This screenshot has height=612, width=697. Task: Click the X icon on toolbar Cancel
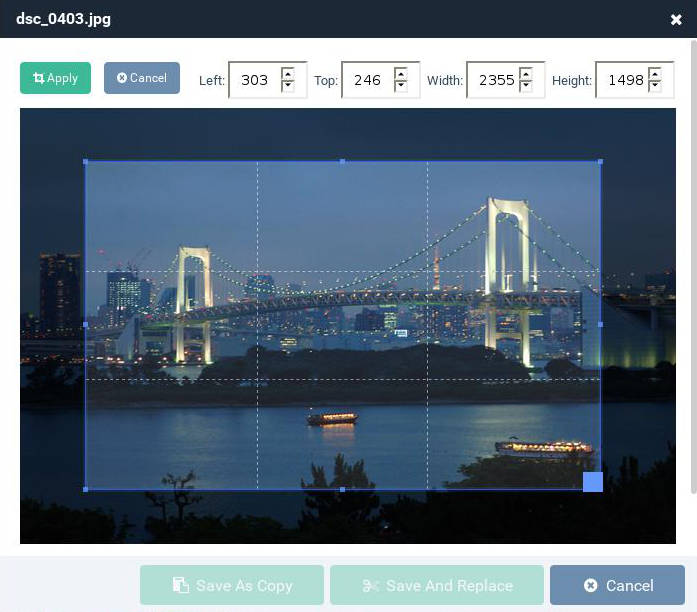coord(122,78)
